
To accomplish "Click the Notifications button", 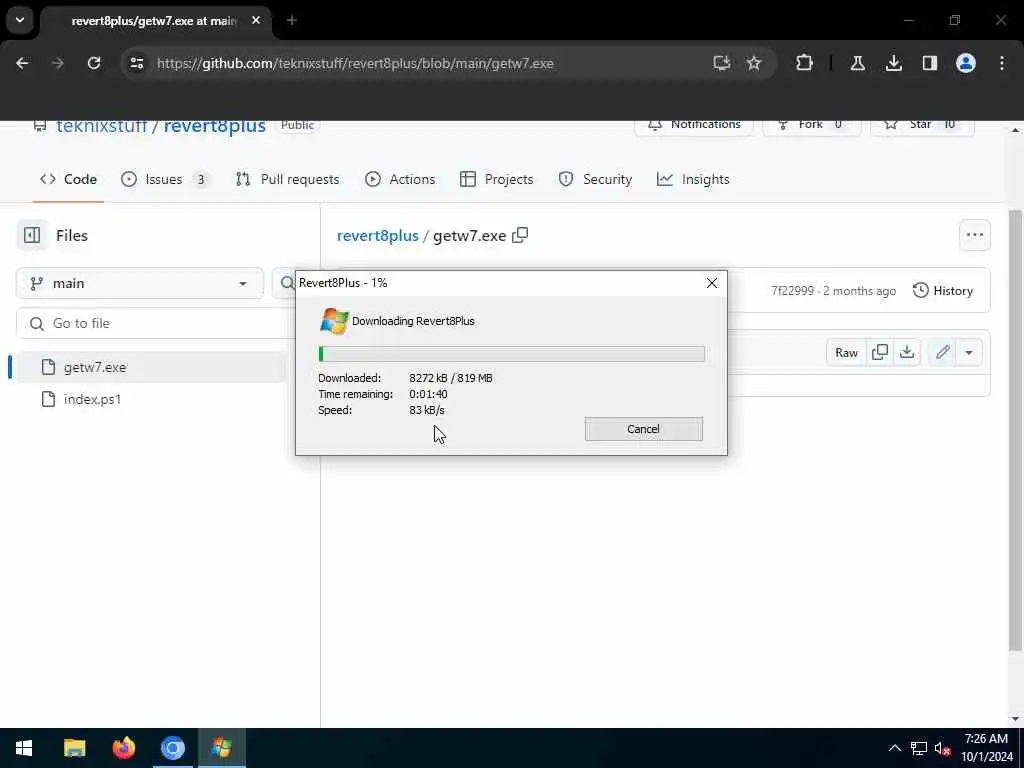I will coord(694,125).
